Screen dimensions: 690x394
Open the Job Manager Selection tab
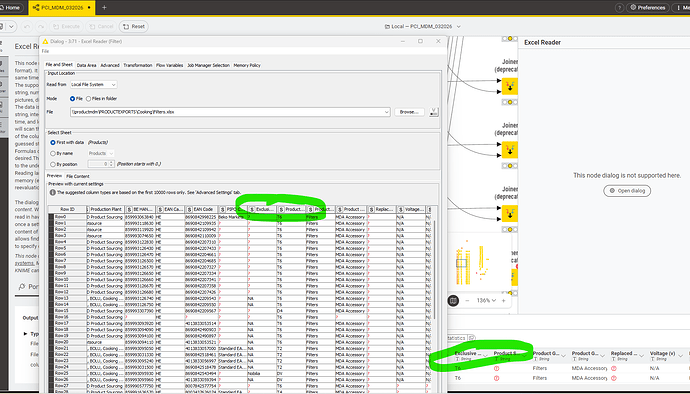208,65
